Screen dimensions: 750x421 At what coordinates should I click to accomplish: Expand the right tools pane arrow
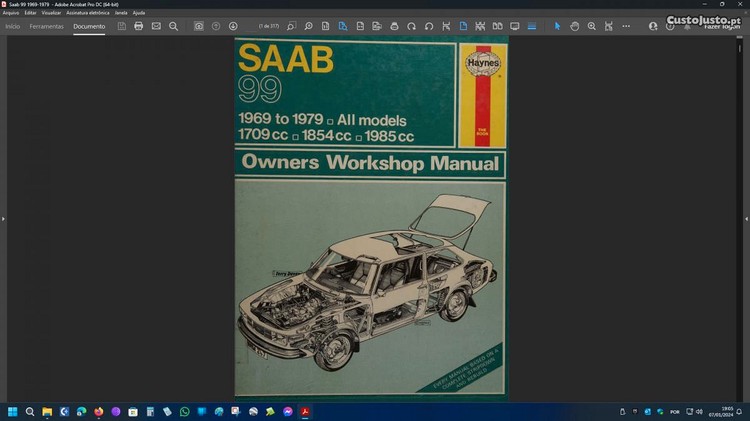[746, 218]
